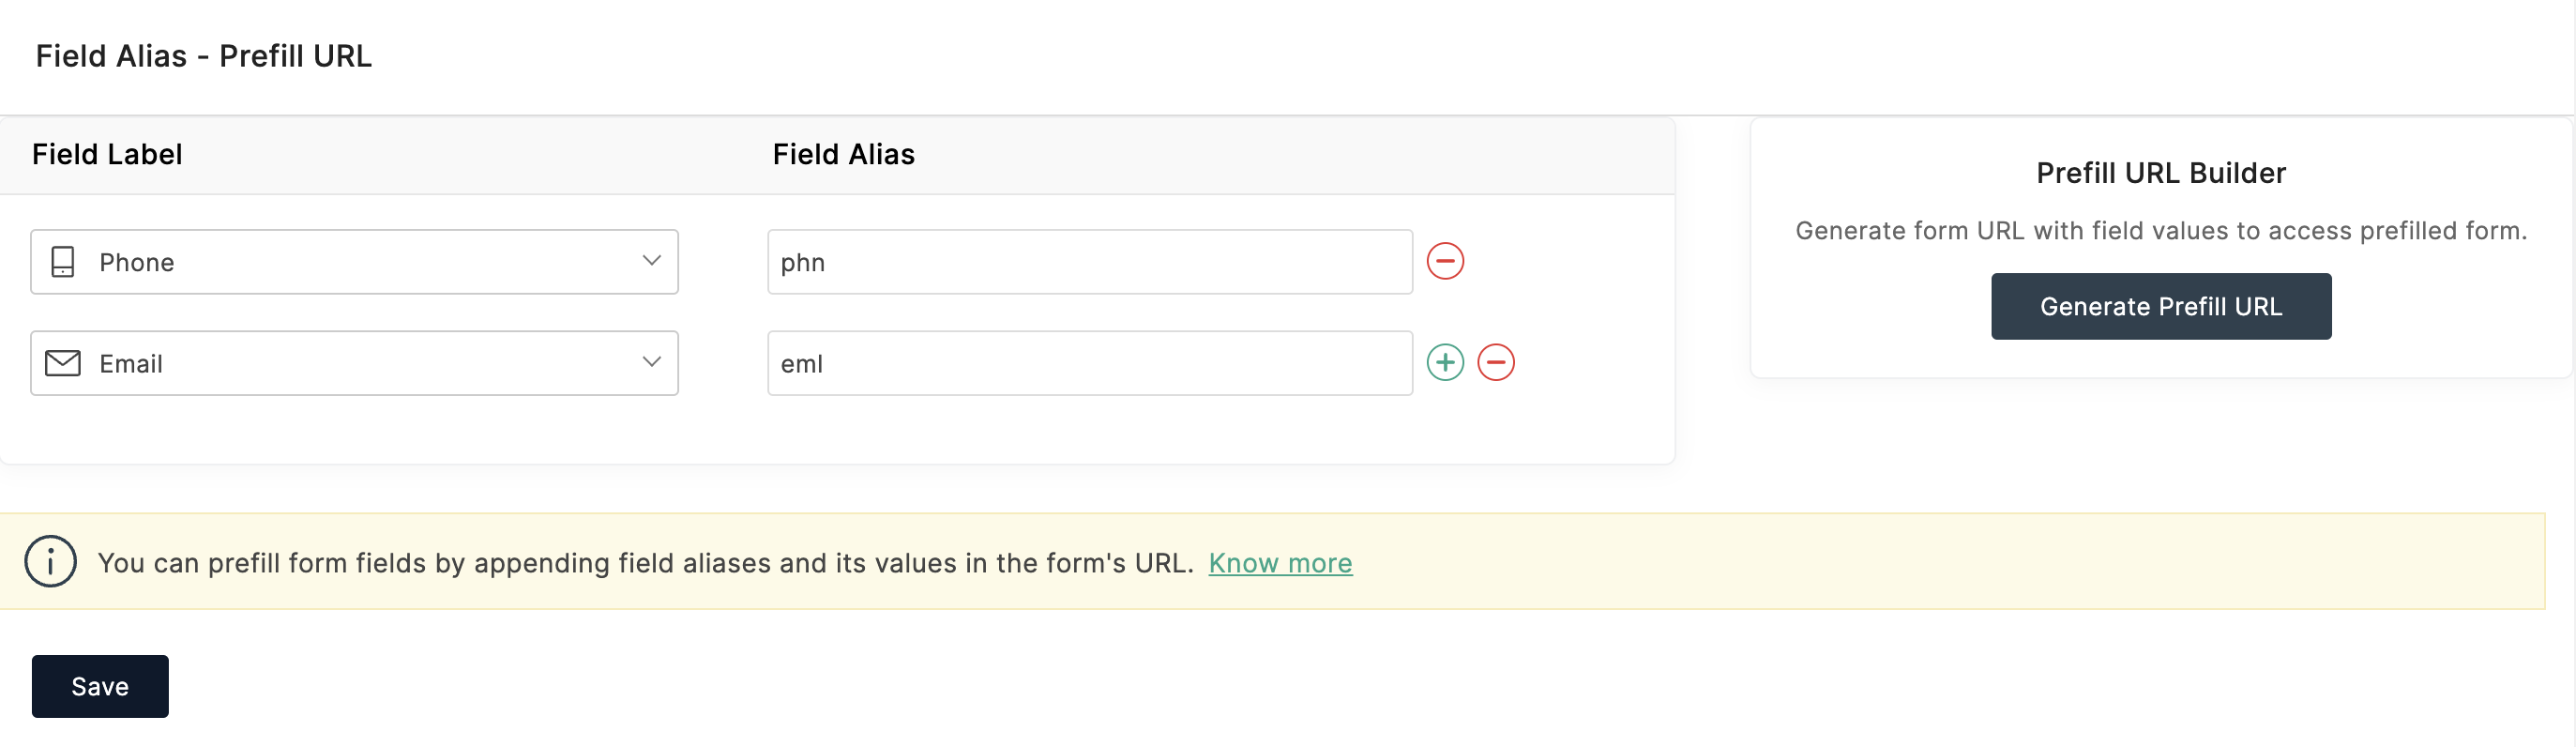Open the Know more link
This screenshot has height=747, width=2576.
(x=1279, y=563)
